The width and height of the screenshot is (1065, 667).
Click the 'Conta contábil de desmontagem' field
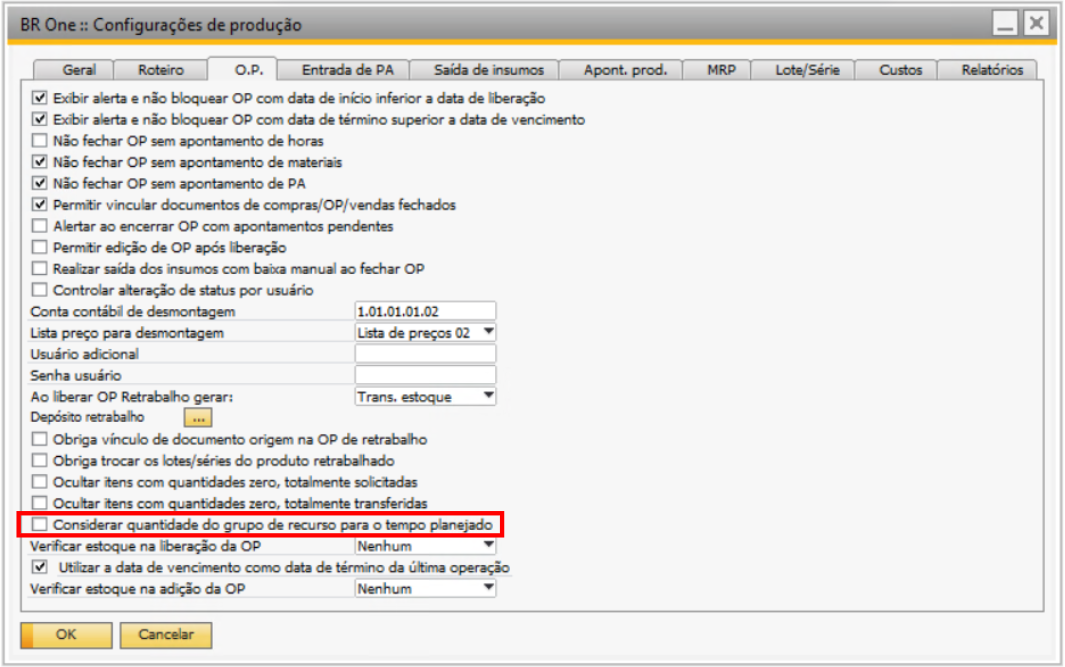(x=426, y=311)
